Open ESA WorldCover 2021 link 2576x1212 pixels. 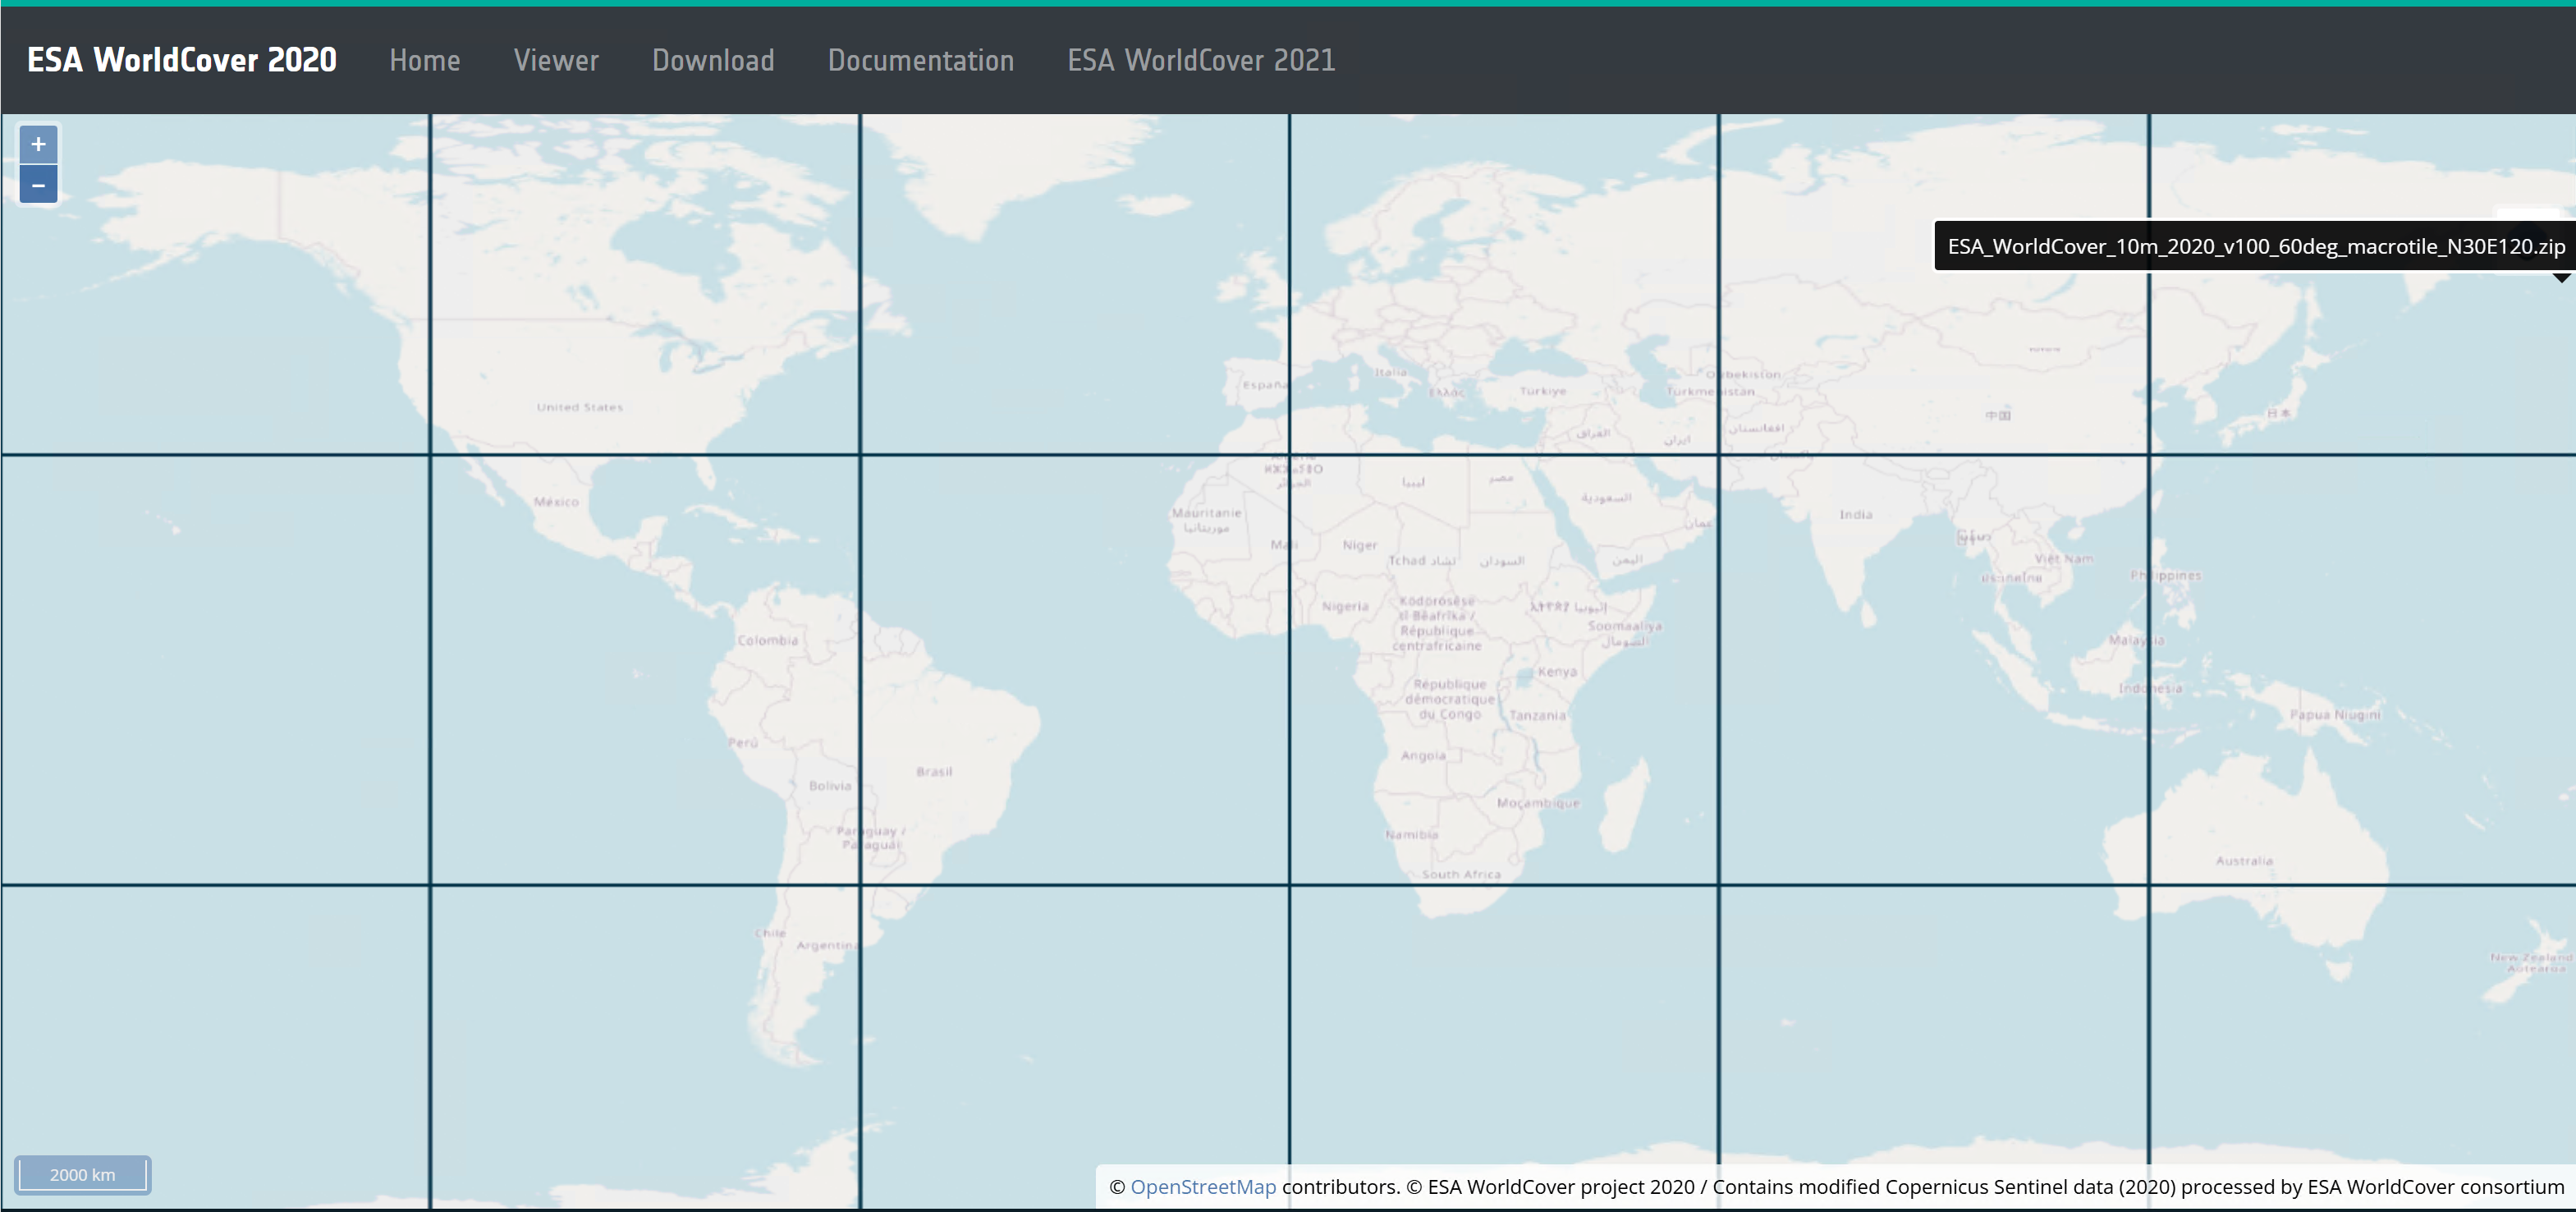tap(1200, 60)
